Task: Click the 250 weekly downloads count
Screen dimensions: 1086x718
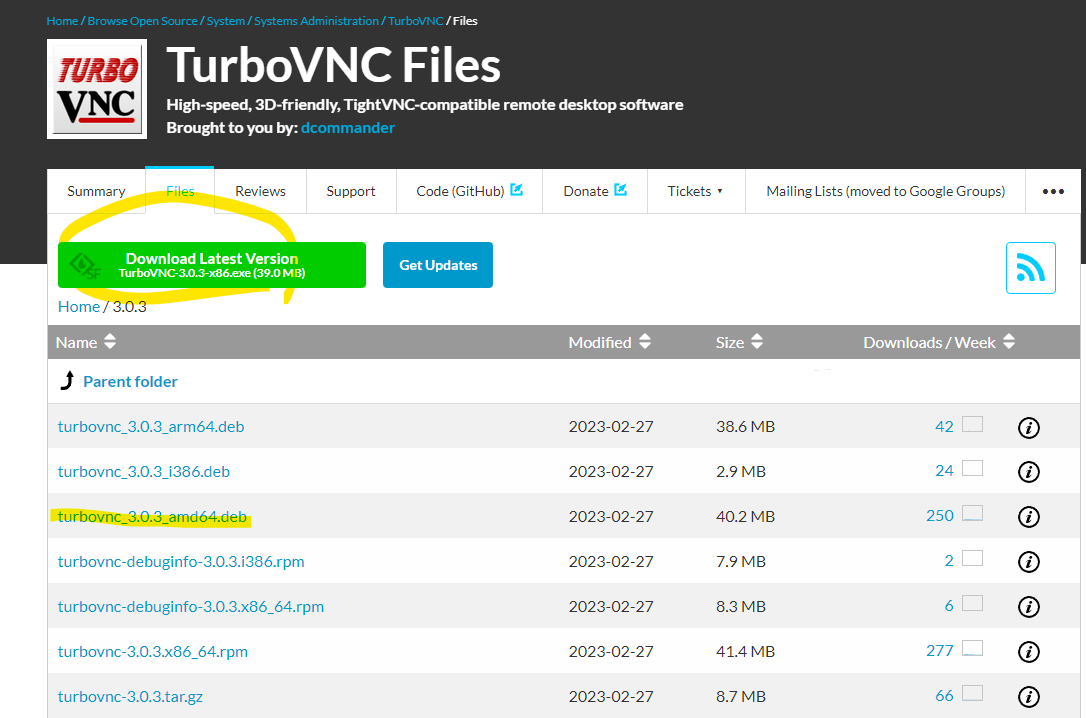Action: 940,516
